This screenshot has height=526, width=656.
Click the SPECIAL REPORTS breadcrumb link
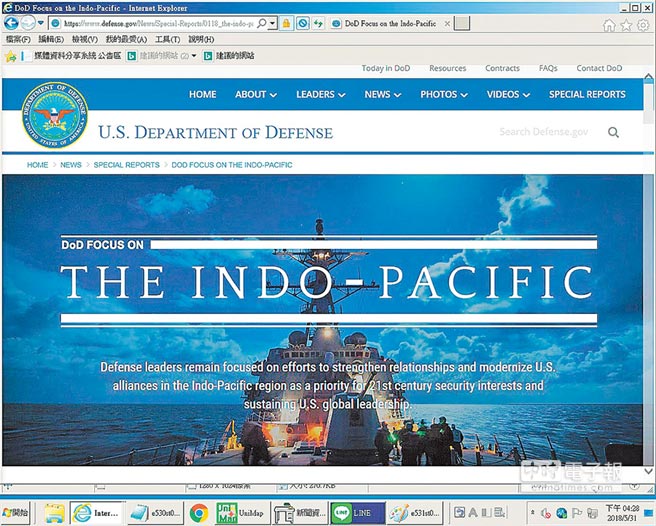pos(126,165)
